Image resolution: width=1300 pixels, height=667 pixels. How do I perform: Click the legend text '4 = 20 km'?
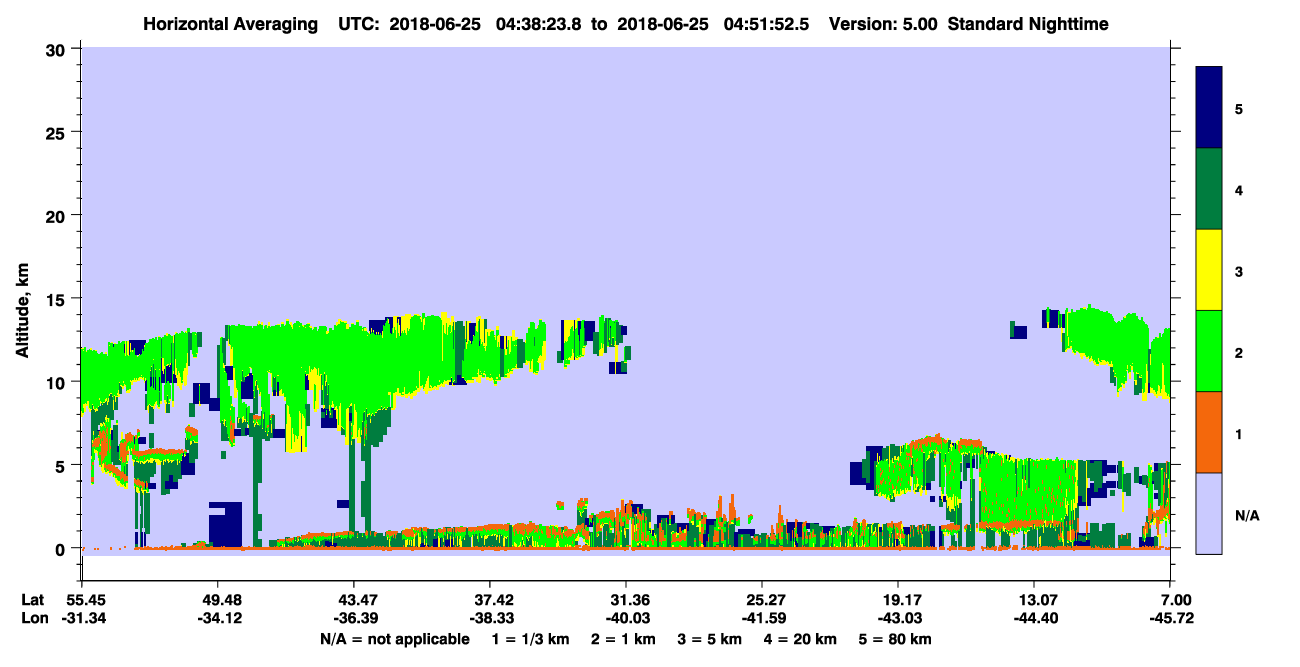click(801, 639)
